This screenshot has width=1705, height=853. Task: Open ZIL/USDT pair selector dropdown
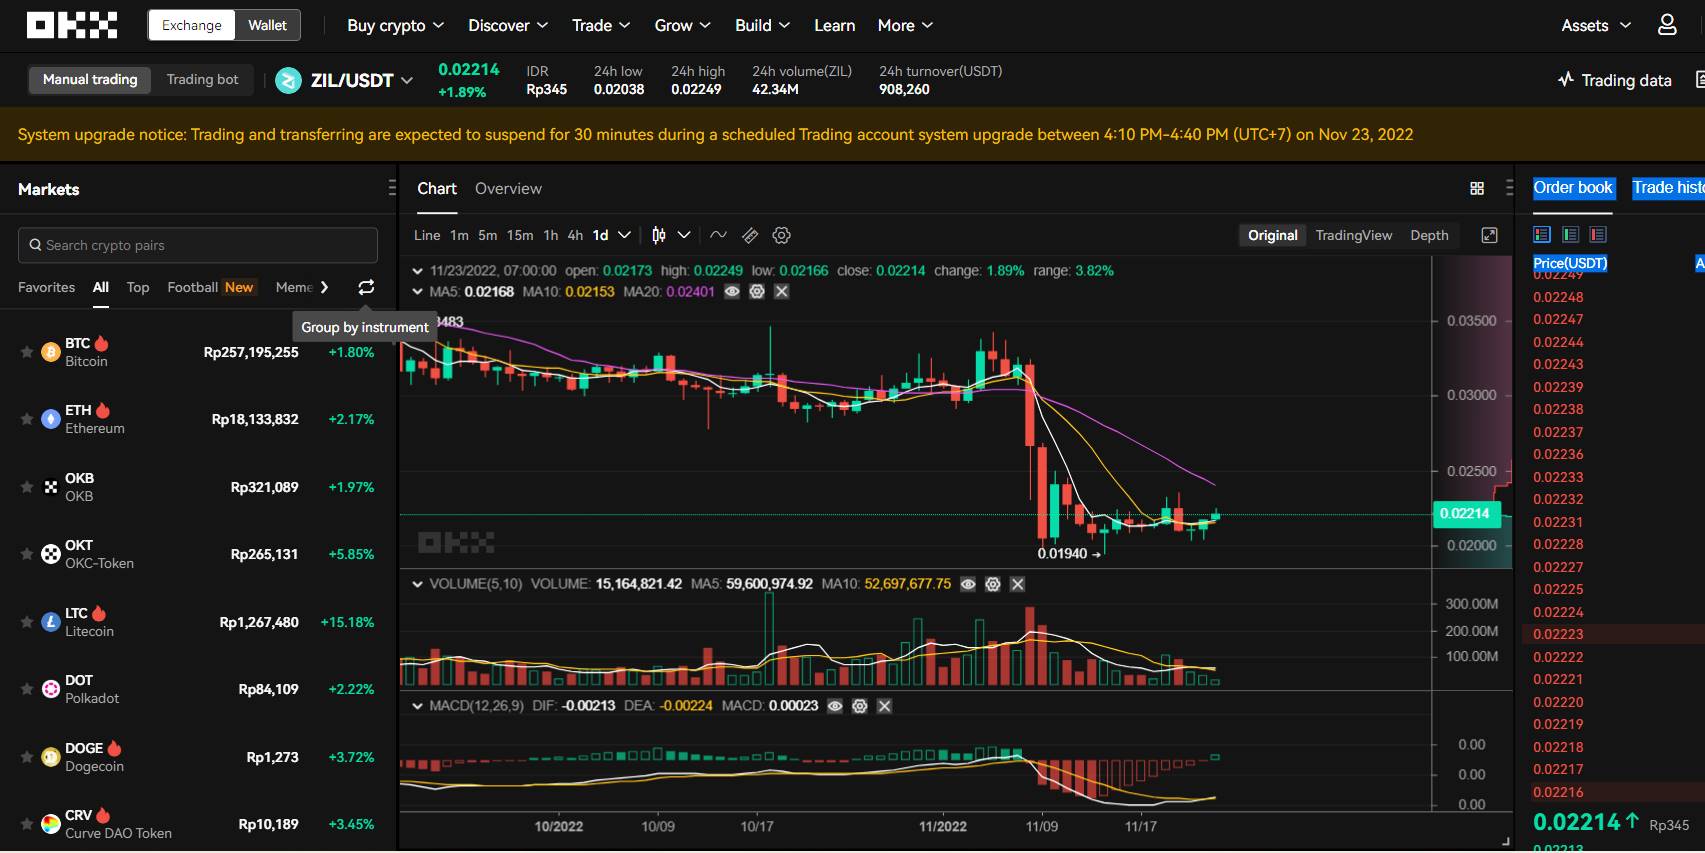[x=407, y=80]
